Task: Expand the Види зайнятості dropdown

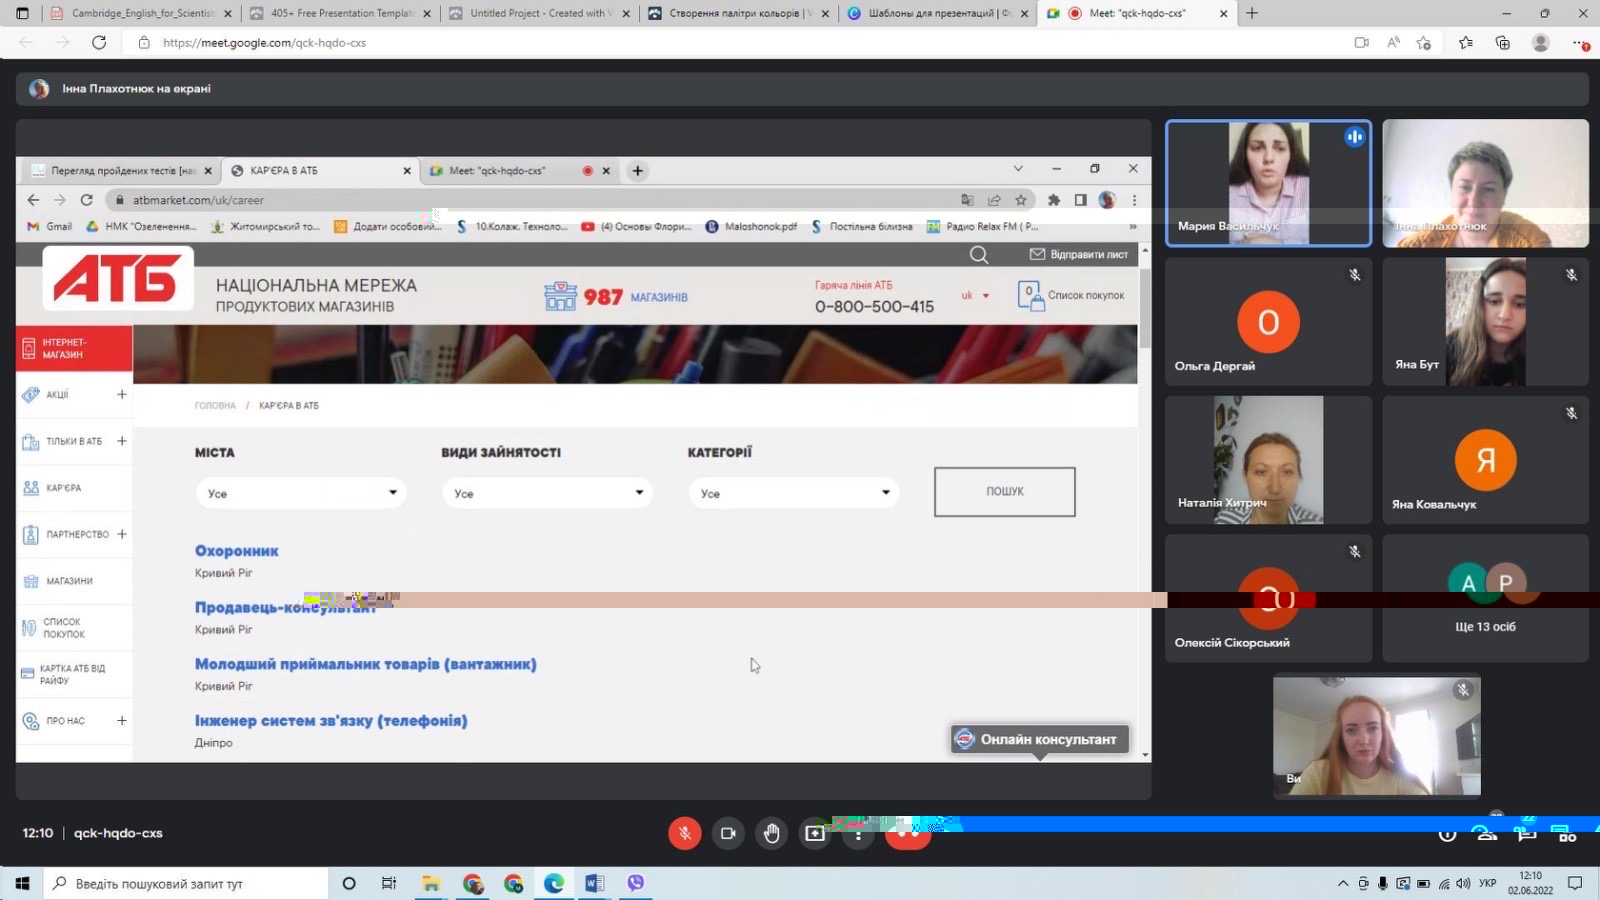Action: tap(547, 493)
